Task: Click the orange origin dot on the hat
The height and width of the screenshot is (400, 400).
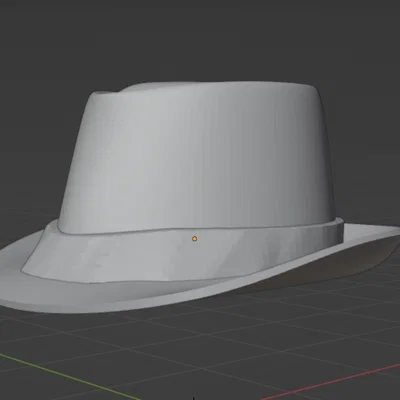Action: [195, 239]
